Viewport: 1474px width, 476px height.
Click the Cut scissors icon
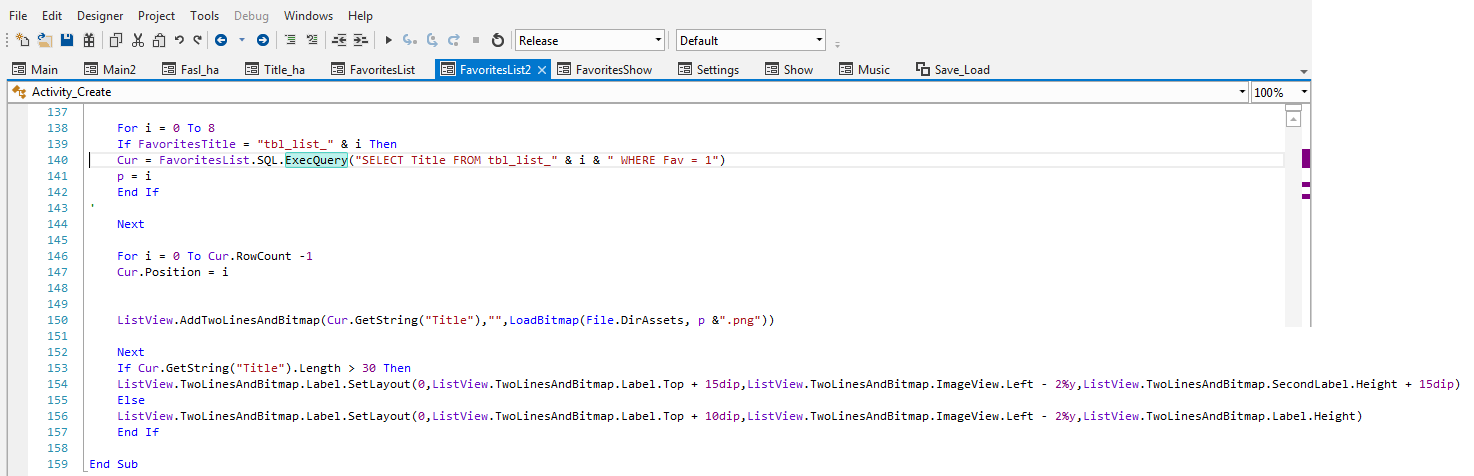pyautogui.click(x=137, y=41)
